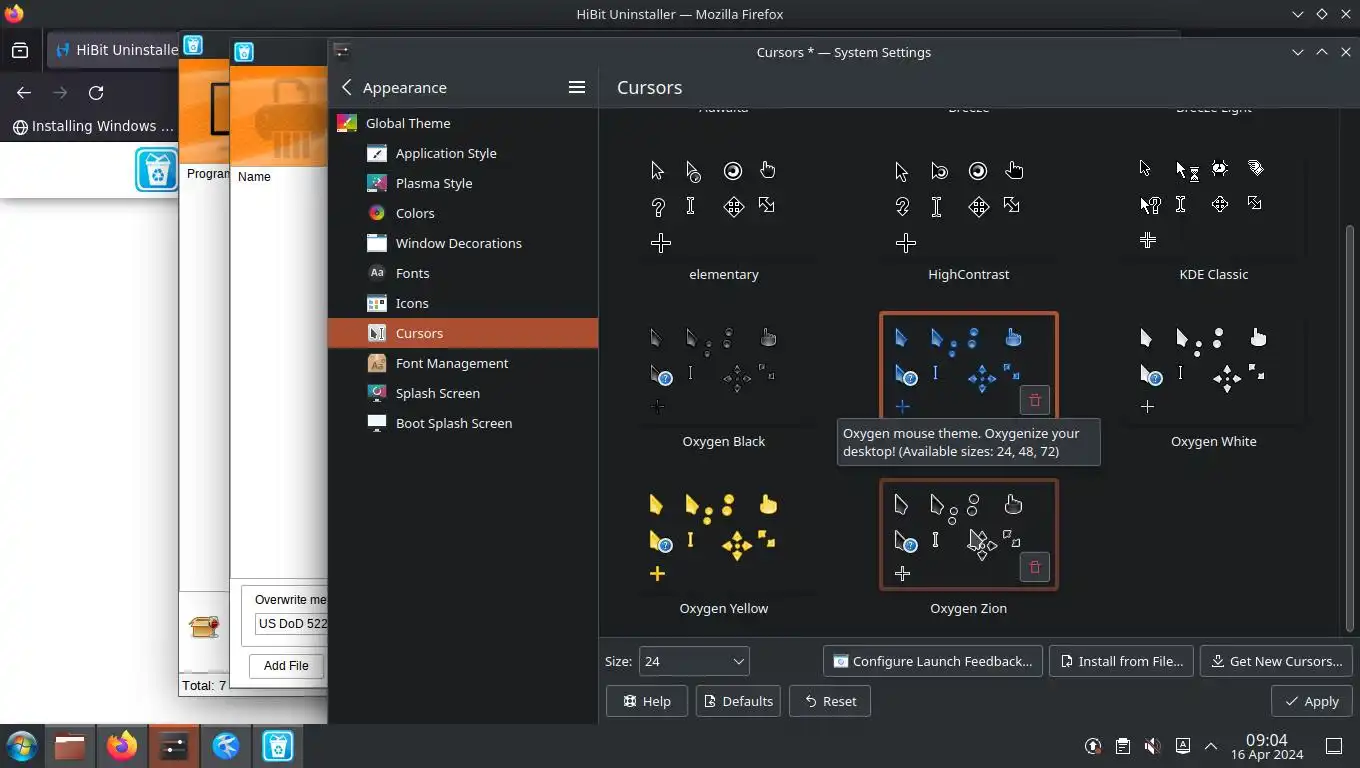Open the sidebar hamburger menu
The width and height of the screenshot is (1360, 768).
click(x=577, y=88)
